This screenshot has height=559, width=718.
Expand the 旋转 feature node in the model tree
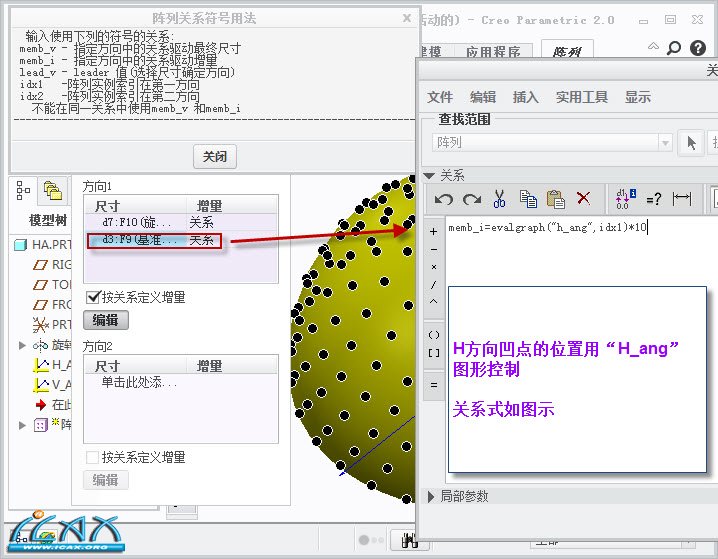[22, 345]
